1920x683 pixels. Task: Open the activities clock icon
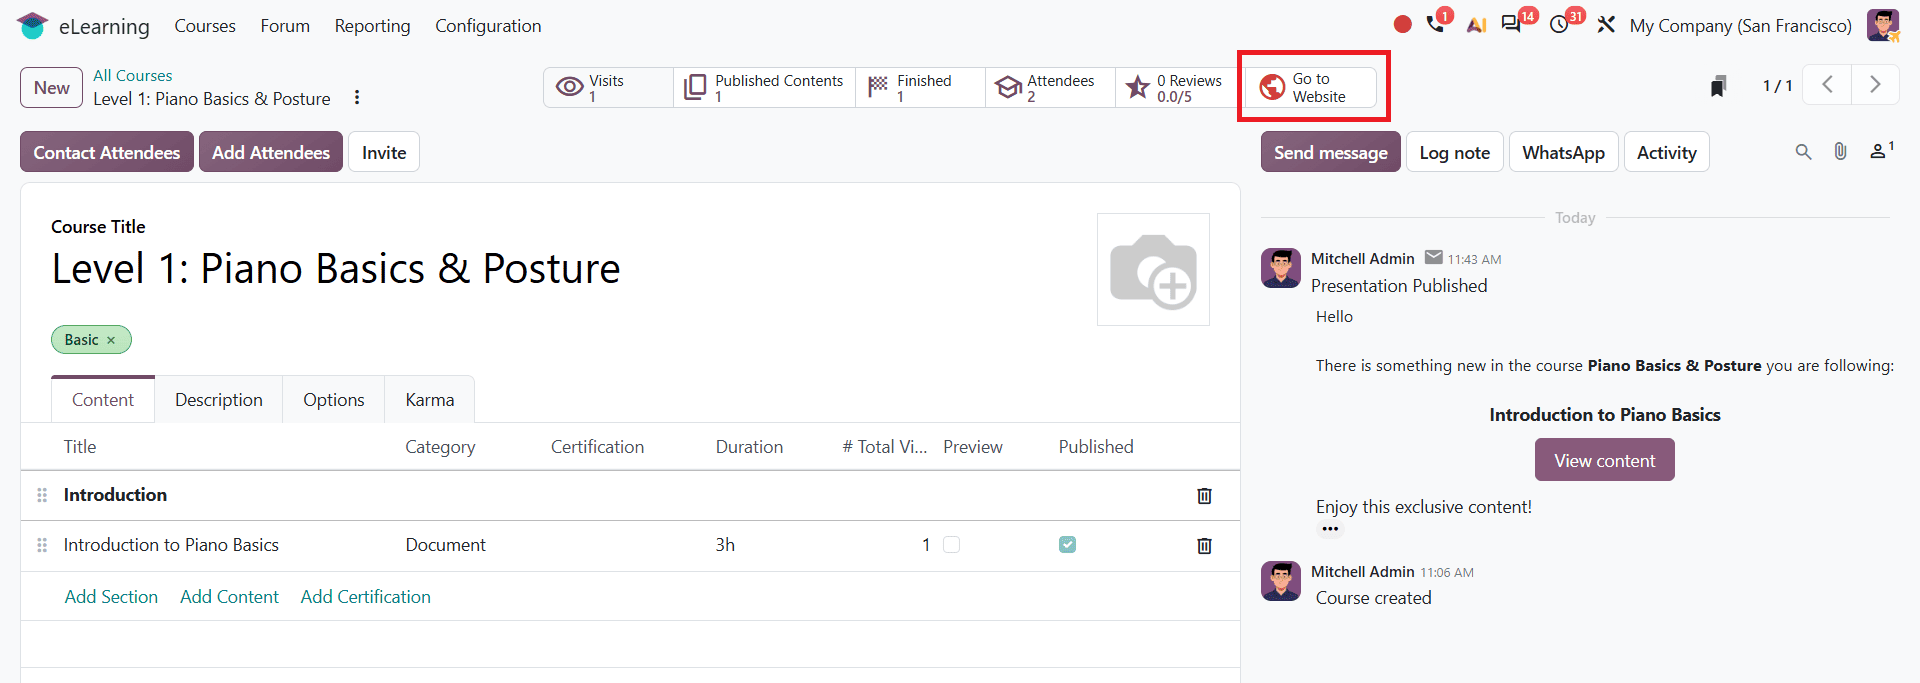[1559, 24]
